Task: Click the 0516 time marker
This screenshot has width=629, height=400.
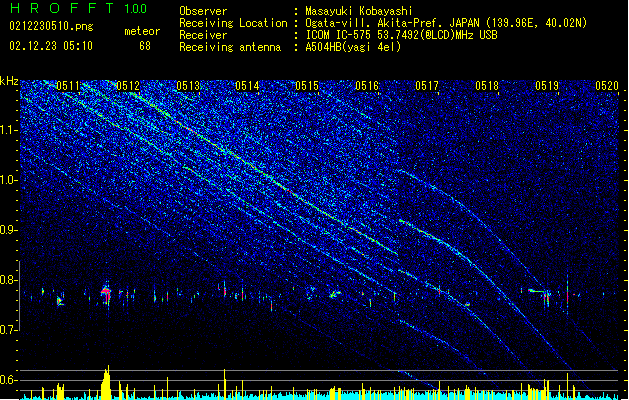Action: pos(367,86)
